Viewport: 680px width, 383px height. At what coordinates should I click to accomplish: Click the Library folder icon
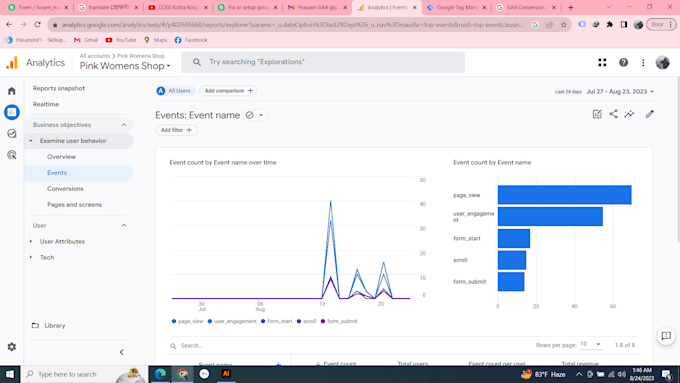(35, 325)
